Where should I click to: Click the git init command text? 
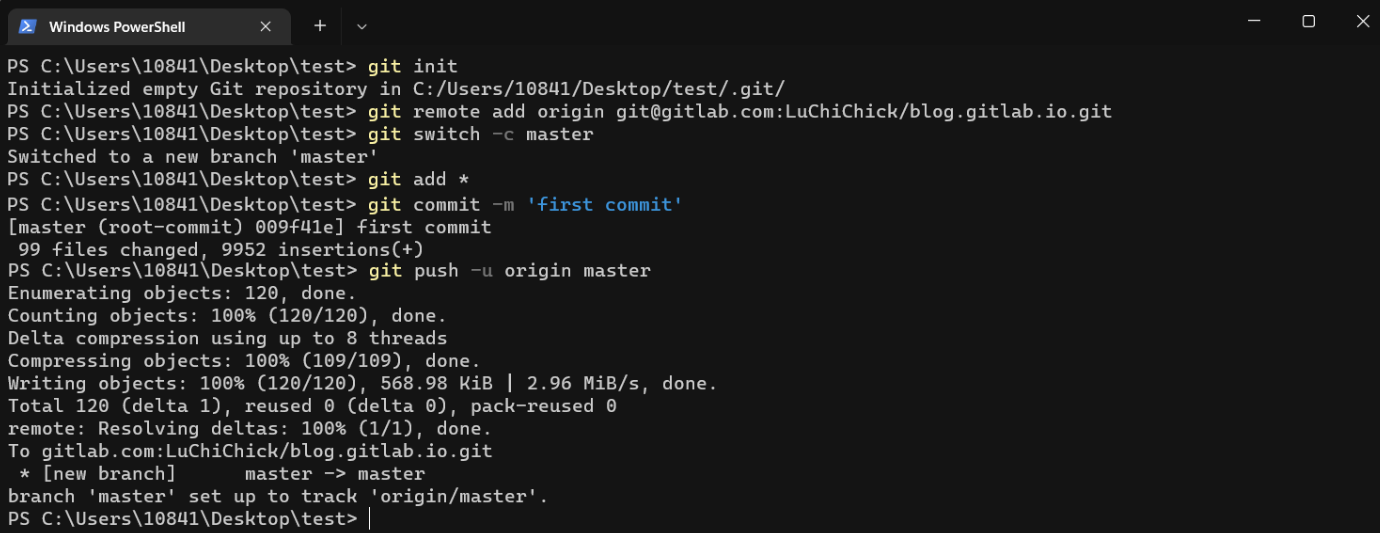[412, 67]
